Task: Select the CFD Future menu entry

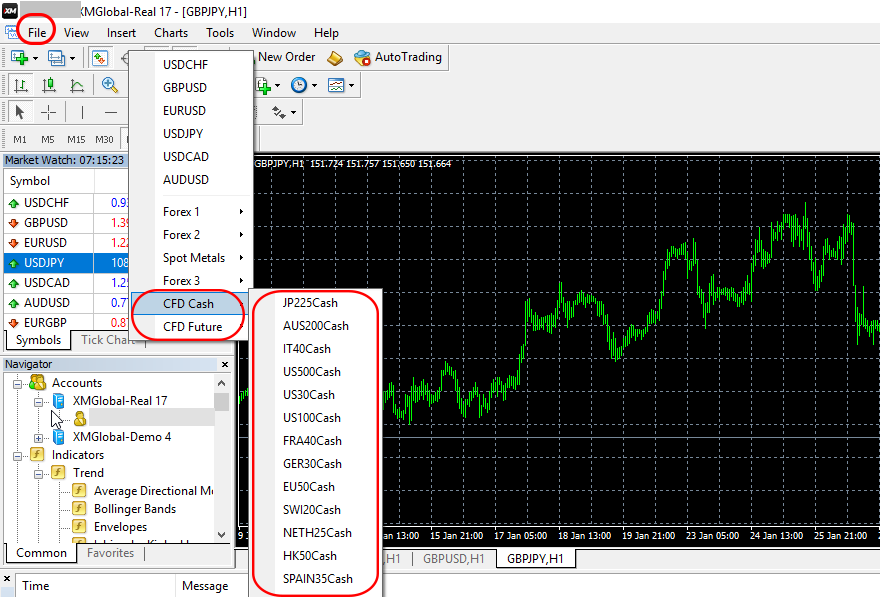Action: click(x=191, y=327)
